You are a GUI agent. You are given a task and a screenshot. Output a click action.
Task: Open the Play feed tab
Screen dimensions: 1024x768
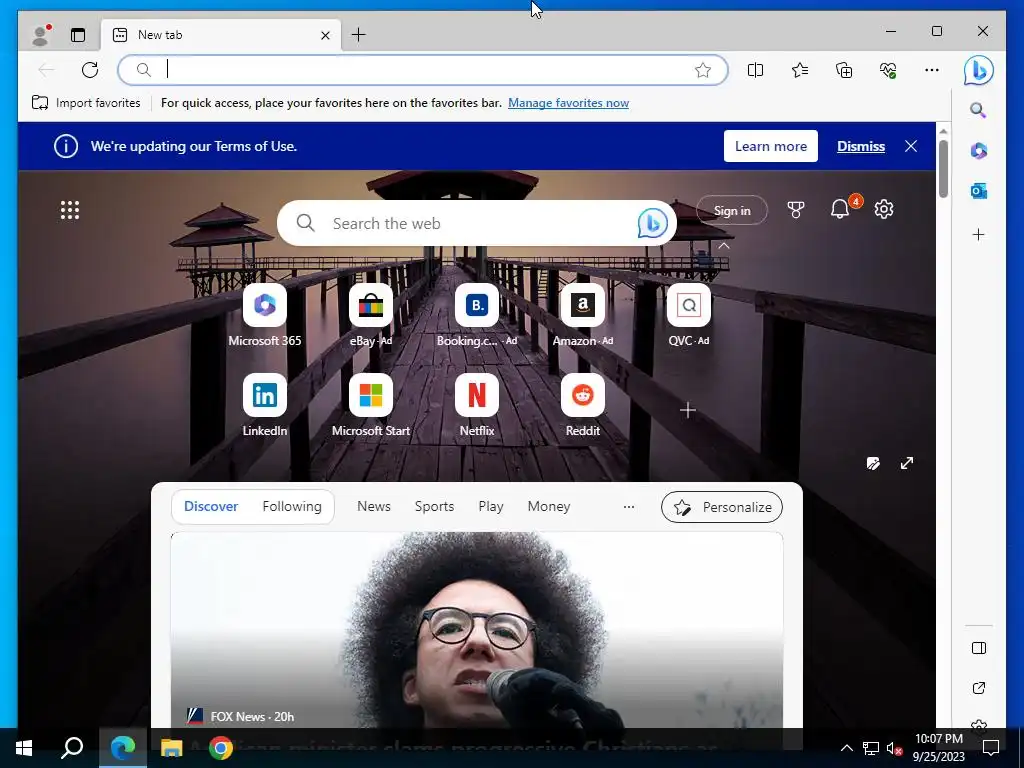pos(490,506)
